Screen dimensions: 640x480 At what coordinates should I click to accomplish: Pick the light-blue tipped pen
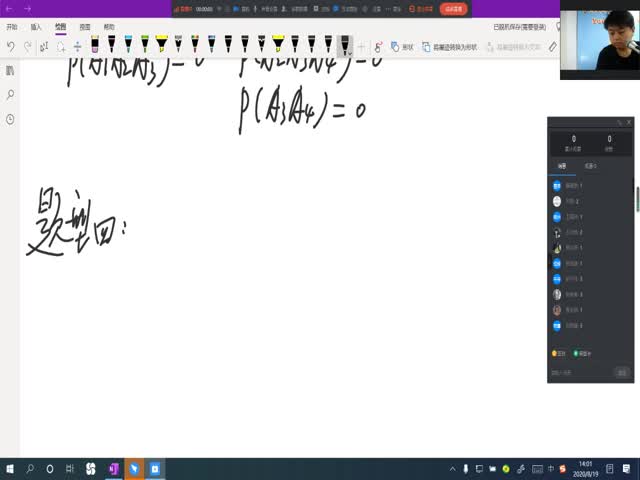pyautogui.click(x=128, y=44)
